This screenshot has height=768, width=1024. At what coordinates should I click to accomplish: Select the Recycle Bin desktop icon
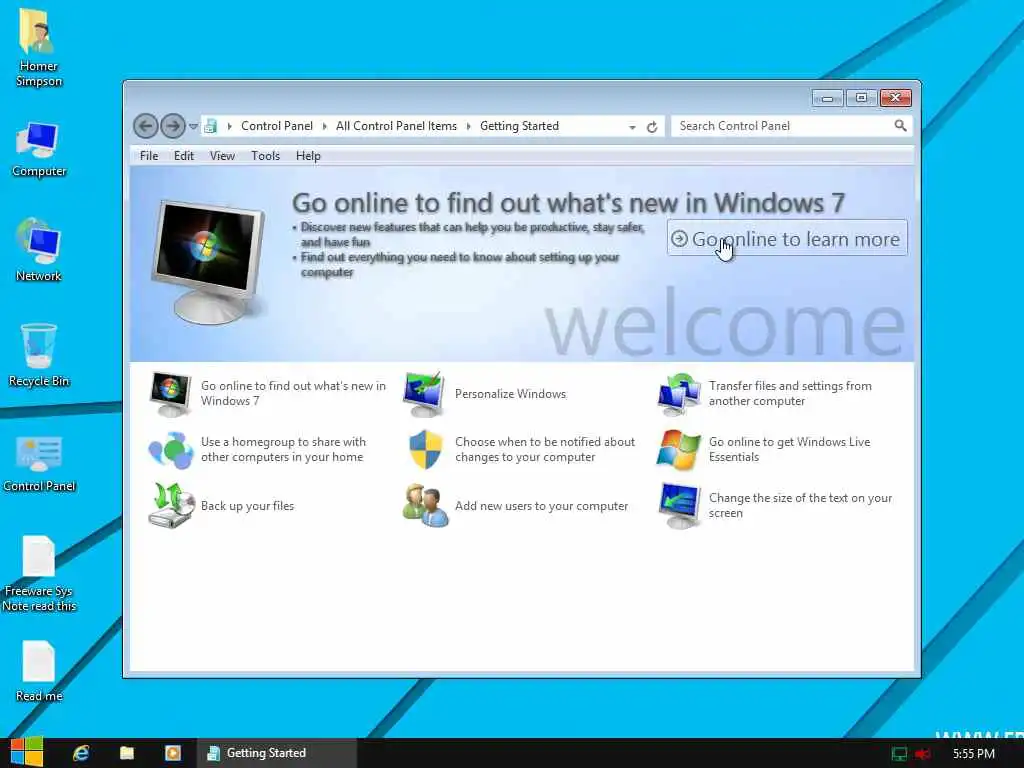click(x=38, y=345)
